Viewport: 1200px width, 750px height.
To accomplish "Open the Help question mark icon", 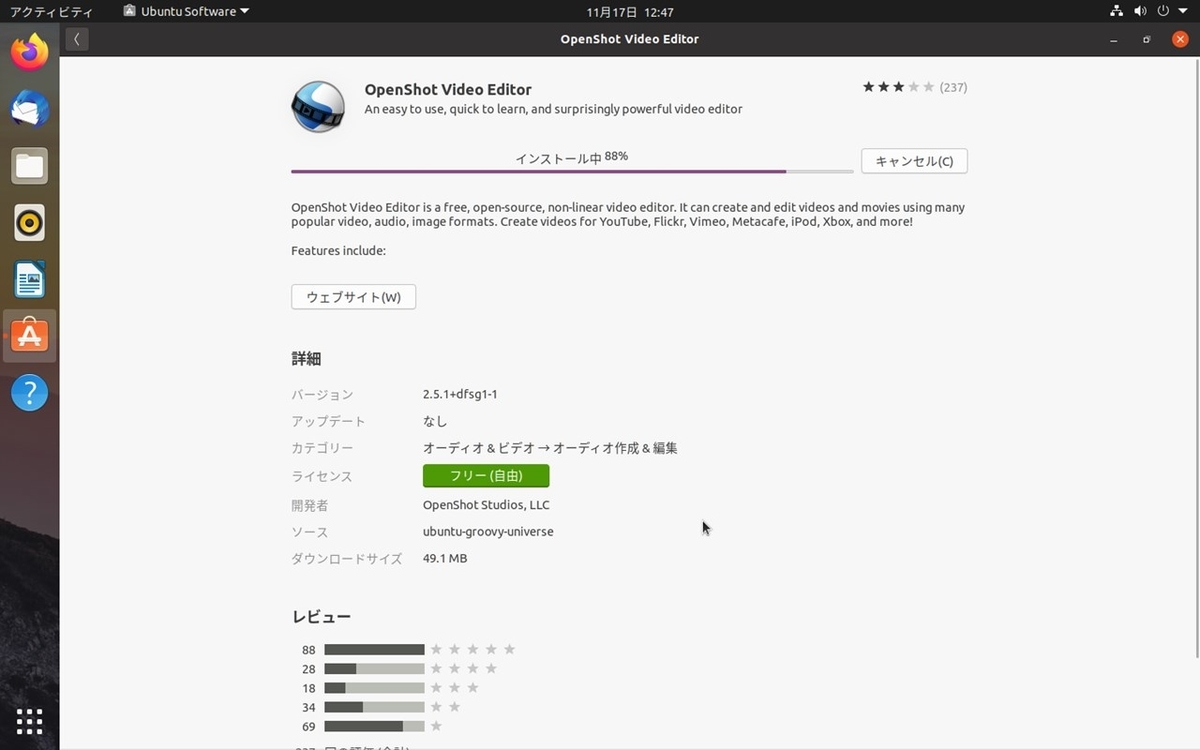I will click(x=30, y=393).
